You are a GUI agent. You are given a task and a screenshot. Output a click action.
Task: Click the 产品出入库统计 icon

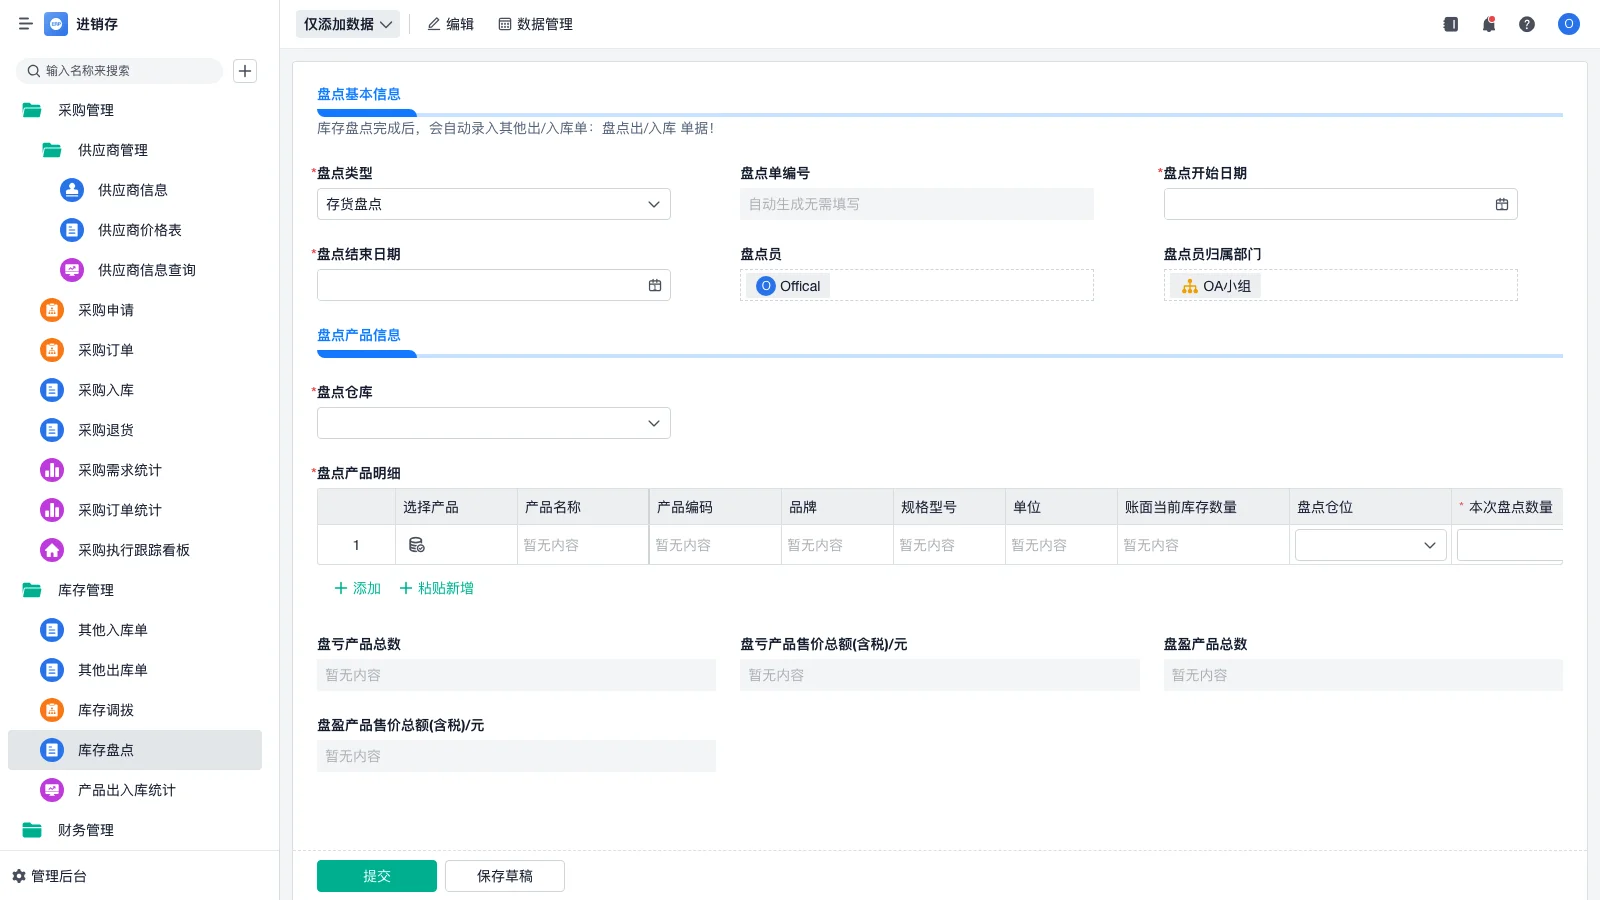52,790
